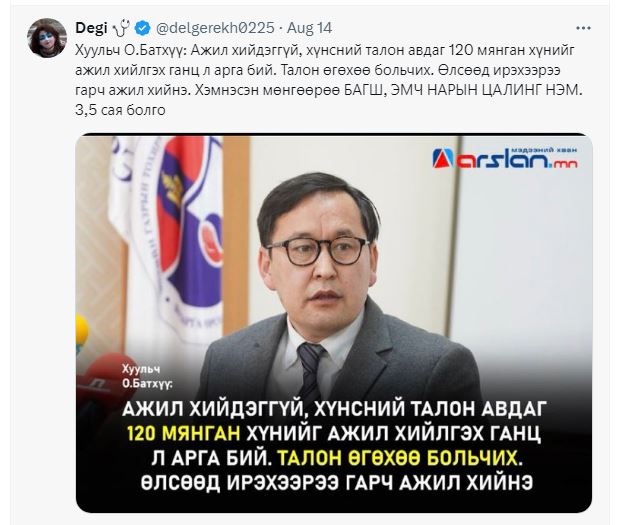Click the stethoscope emoji beside Degi
Image resolution: width=619 pixels, height=525 pixels.
tap(121, 28)
